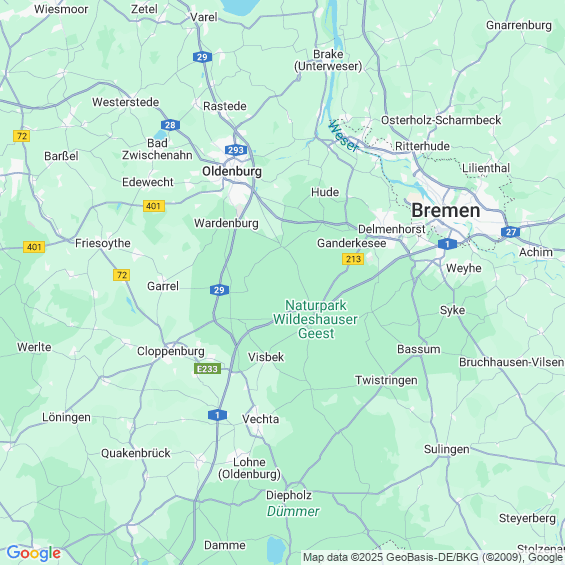The width and height of the screenshot is (565, 565).
Task: Click the A29 shield near Garrel
Action: [219, 290]
